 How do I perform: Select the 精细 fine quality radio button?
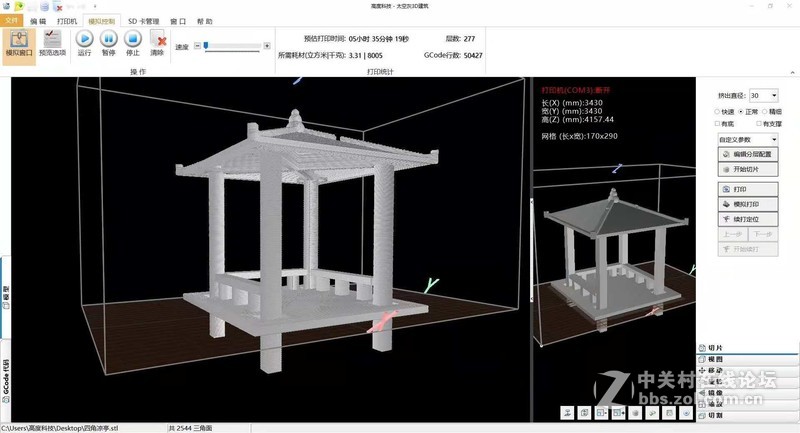(x=765, y=111)
